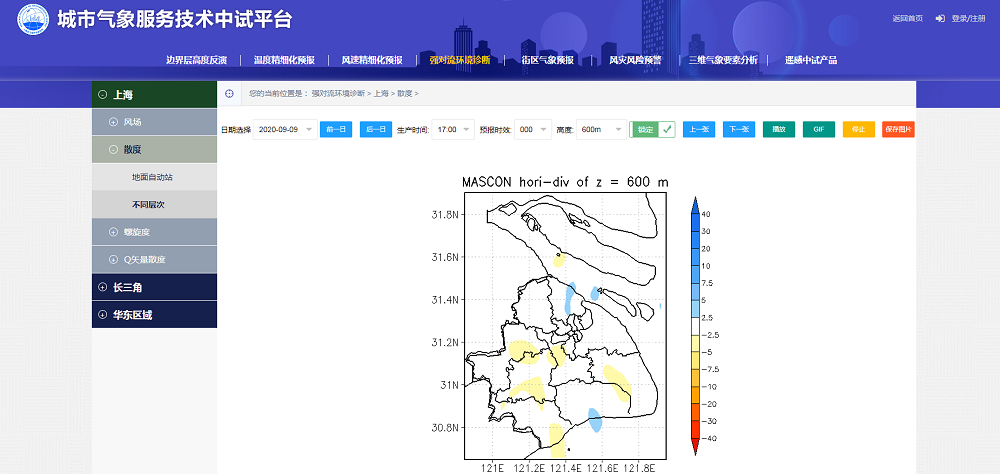Click the plus icon next to 风场
The height and width of the screenshot is (474, 1000).
113,122
